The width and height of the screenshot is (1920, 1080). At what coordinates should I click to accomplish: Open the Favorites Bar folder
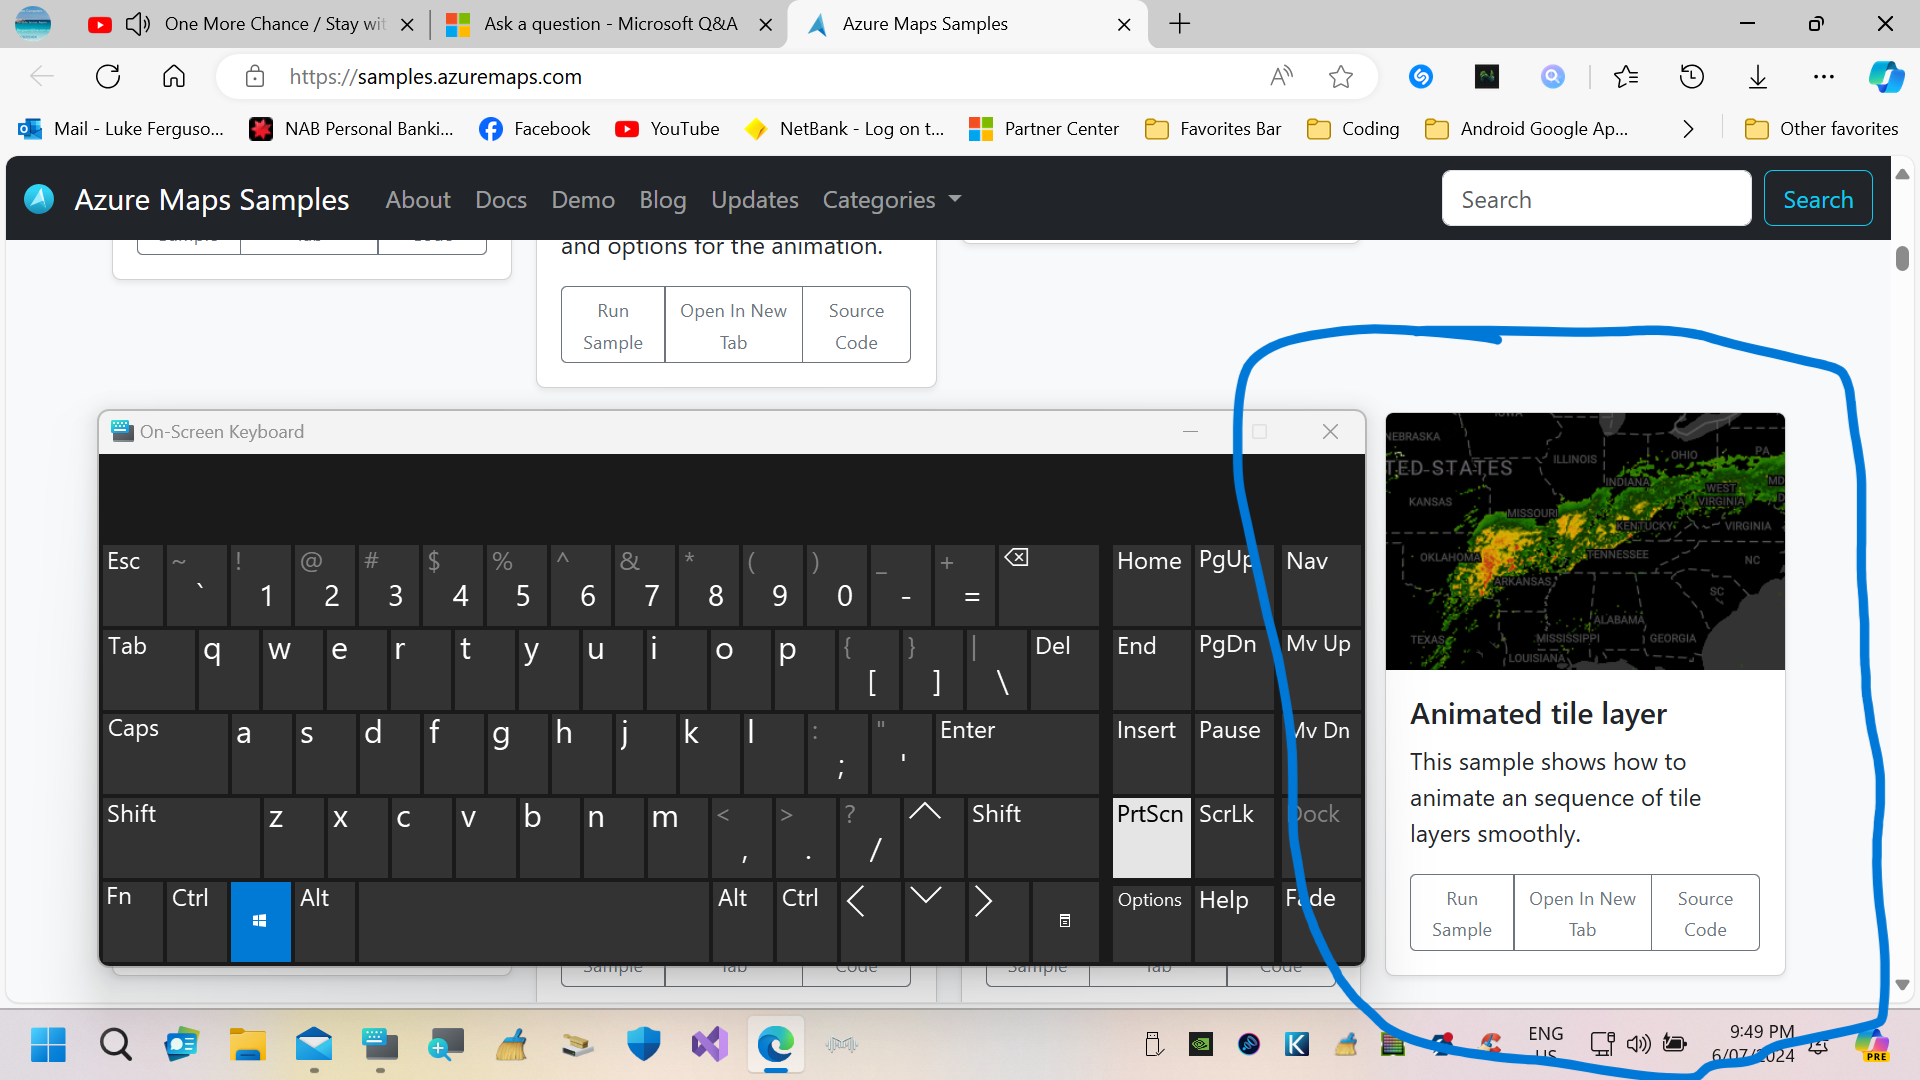1214,129
